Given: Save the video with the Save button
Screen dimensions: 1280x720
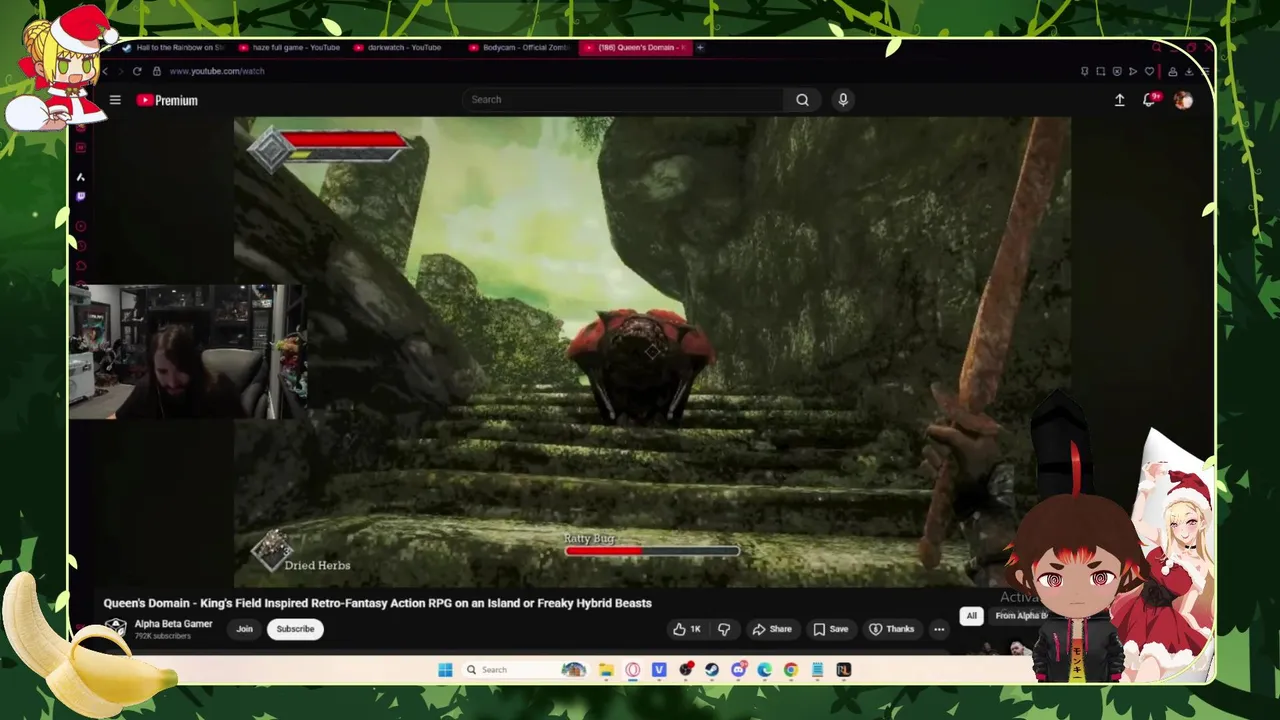Looking at the screenshot, I should [x=830, y=629].
